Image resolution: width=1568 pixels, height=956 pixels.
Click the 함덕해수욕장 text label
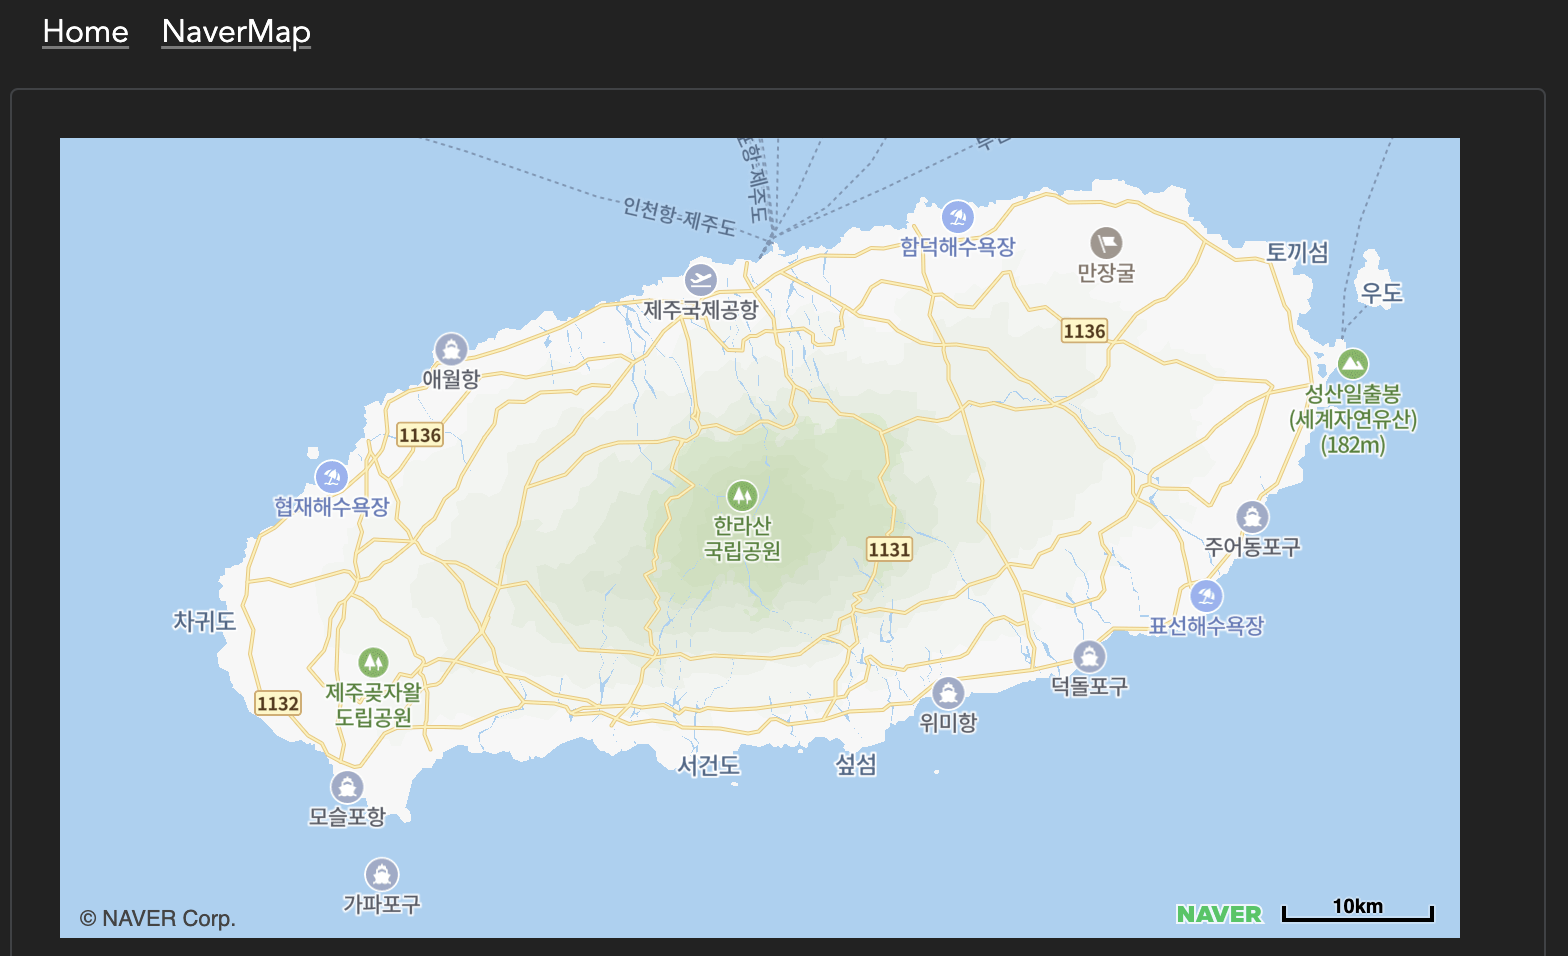point(958,246)
